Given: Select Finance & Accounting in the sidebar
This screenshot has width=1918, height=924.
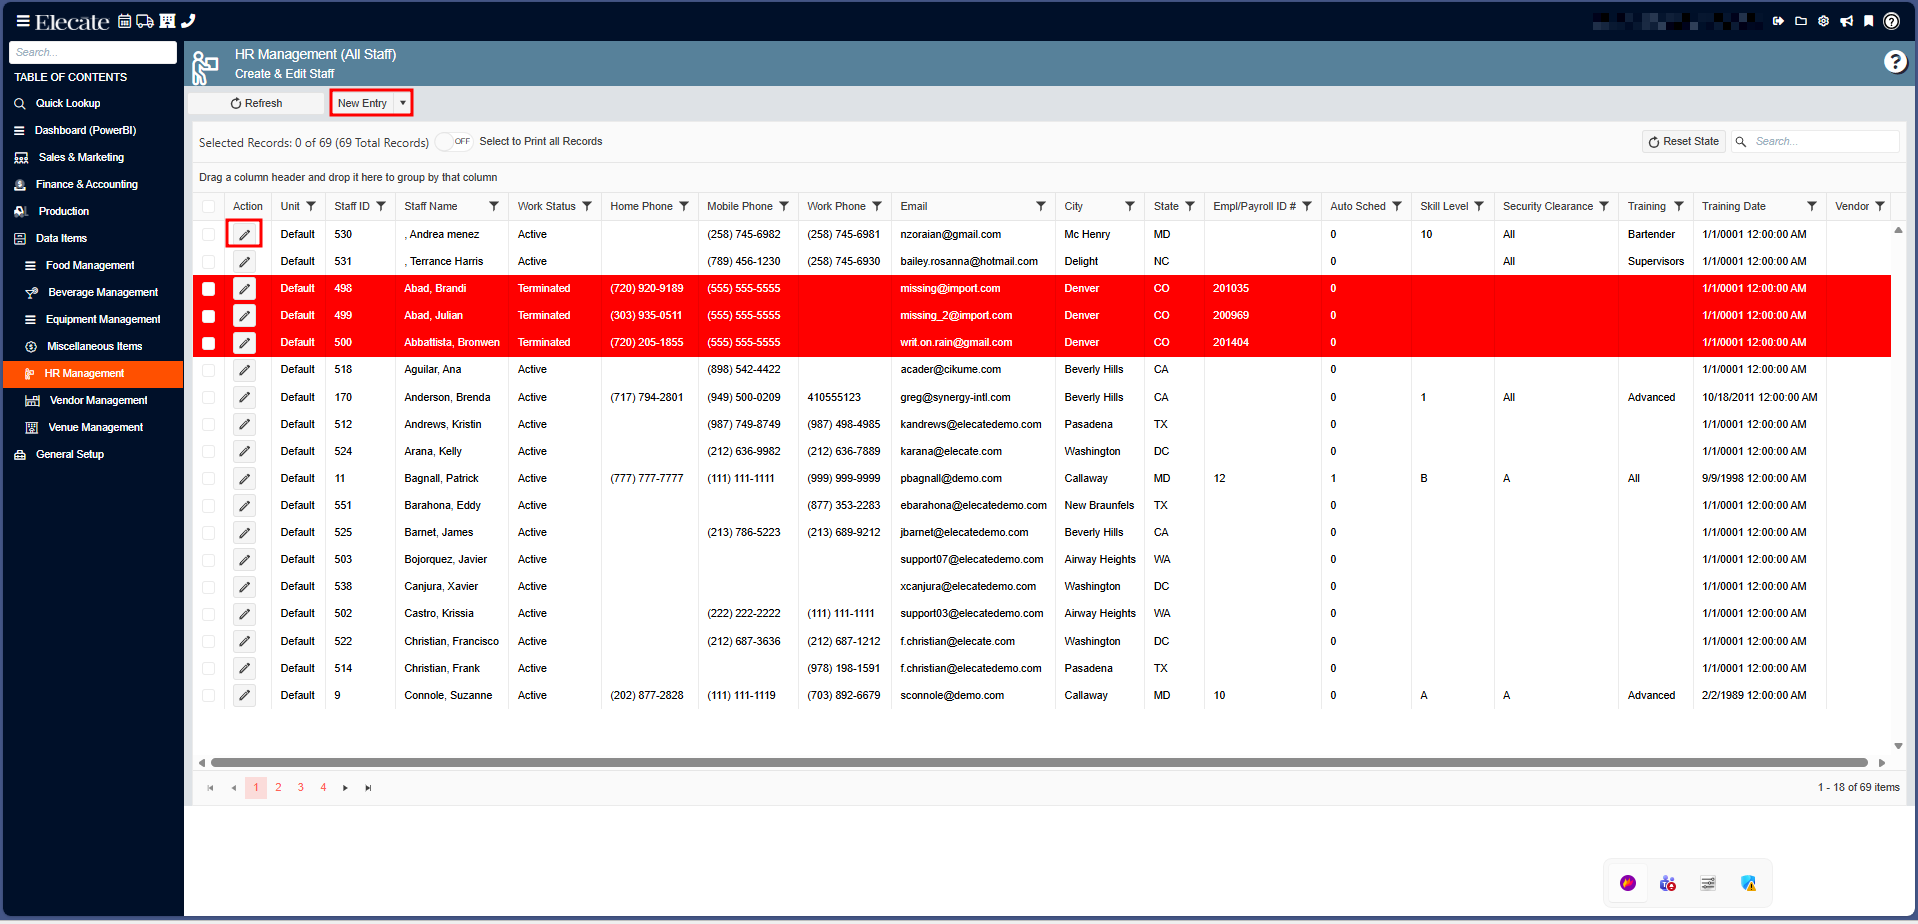Looking at the screenshot, I should pyautogui.click(x=86, y=185).
